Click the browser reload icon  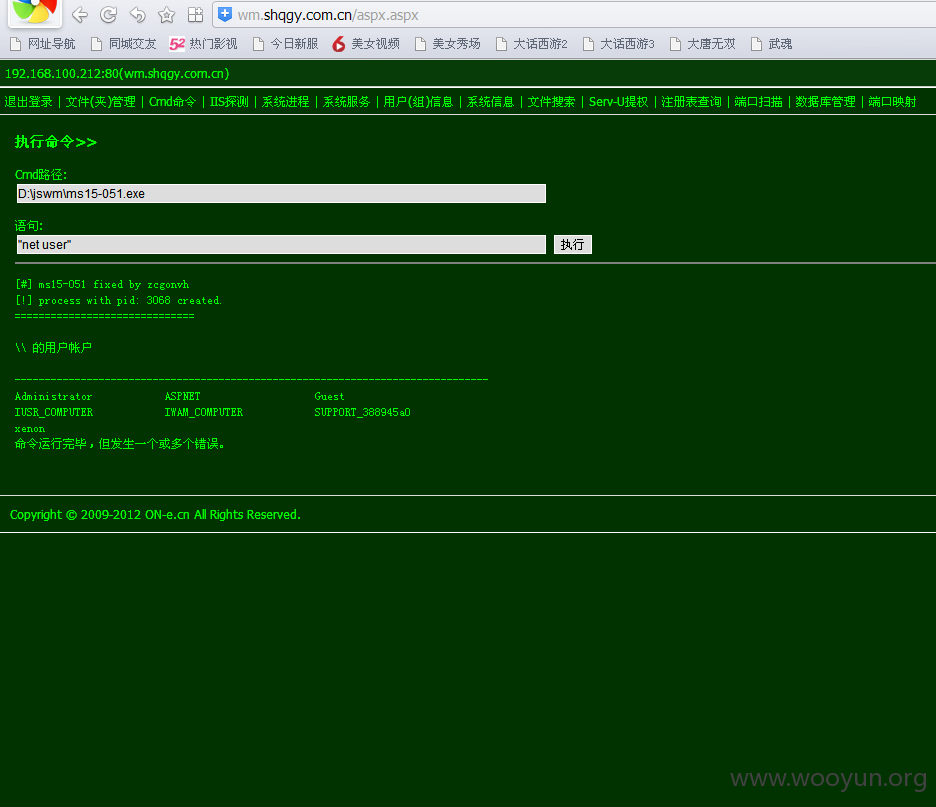pyautogui.click(x=109, y=15)
